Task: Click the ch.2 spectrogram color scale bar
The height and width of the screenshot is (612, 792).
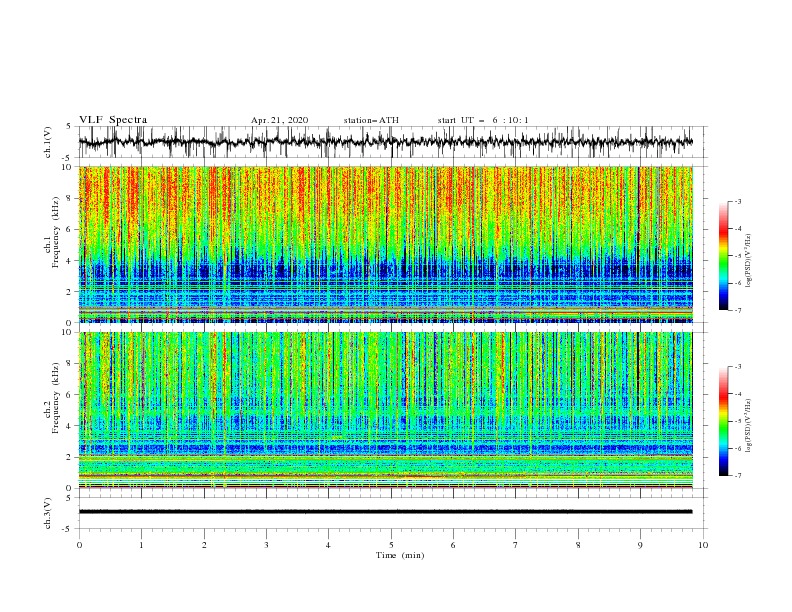Action: coord(723,421)
